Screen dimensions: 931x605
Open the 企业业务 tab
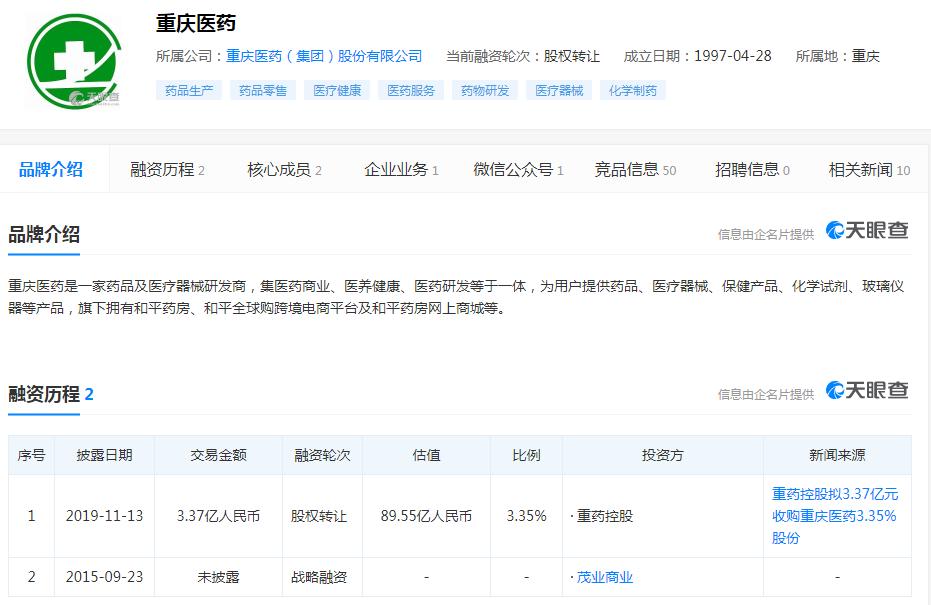(401, 170)
